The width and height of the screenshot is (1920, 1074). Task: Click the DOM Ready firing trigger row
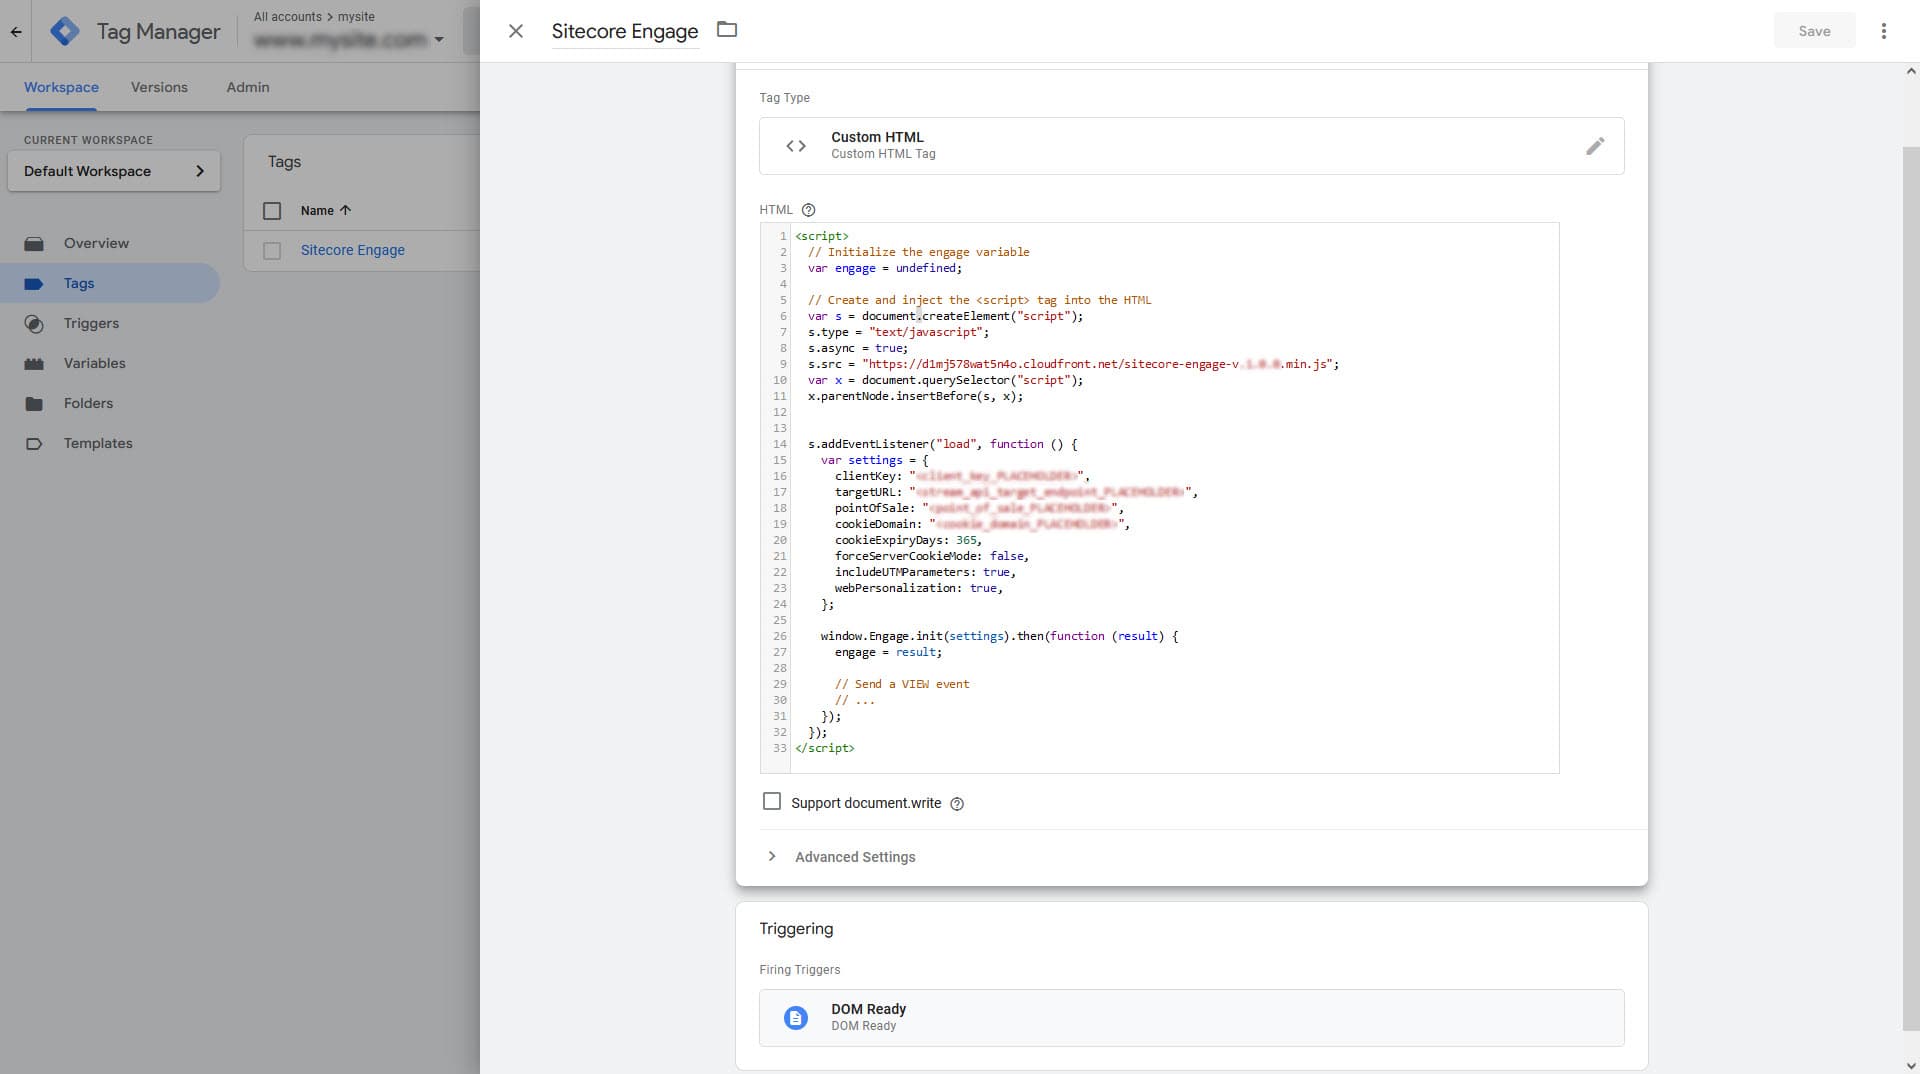tap(1191, 1018)
